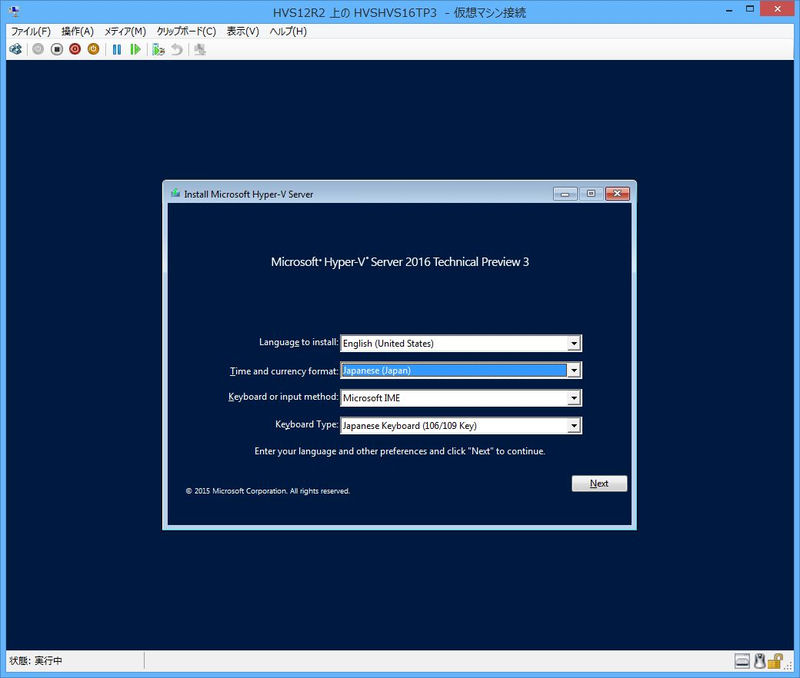Expand Keyboard or input method dropdown arrow
This screenshot has height=678, width=800.
(x=574, y=398)
